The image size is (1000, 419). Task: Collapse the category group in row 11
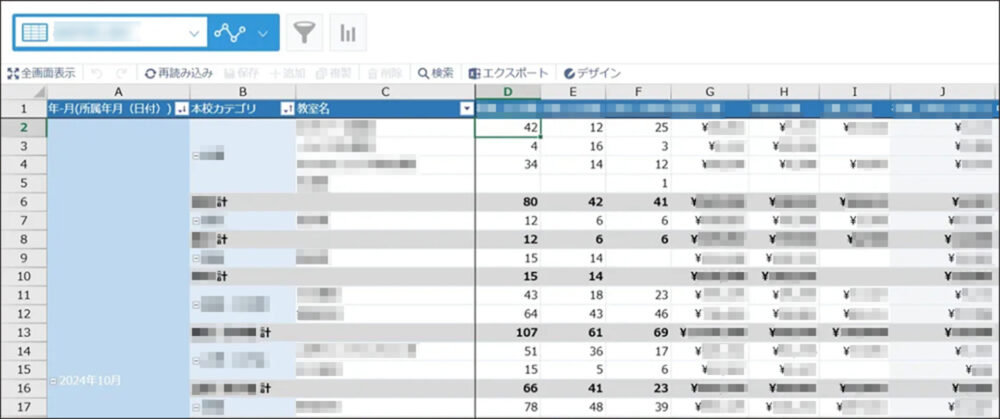[195, 305]
